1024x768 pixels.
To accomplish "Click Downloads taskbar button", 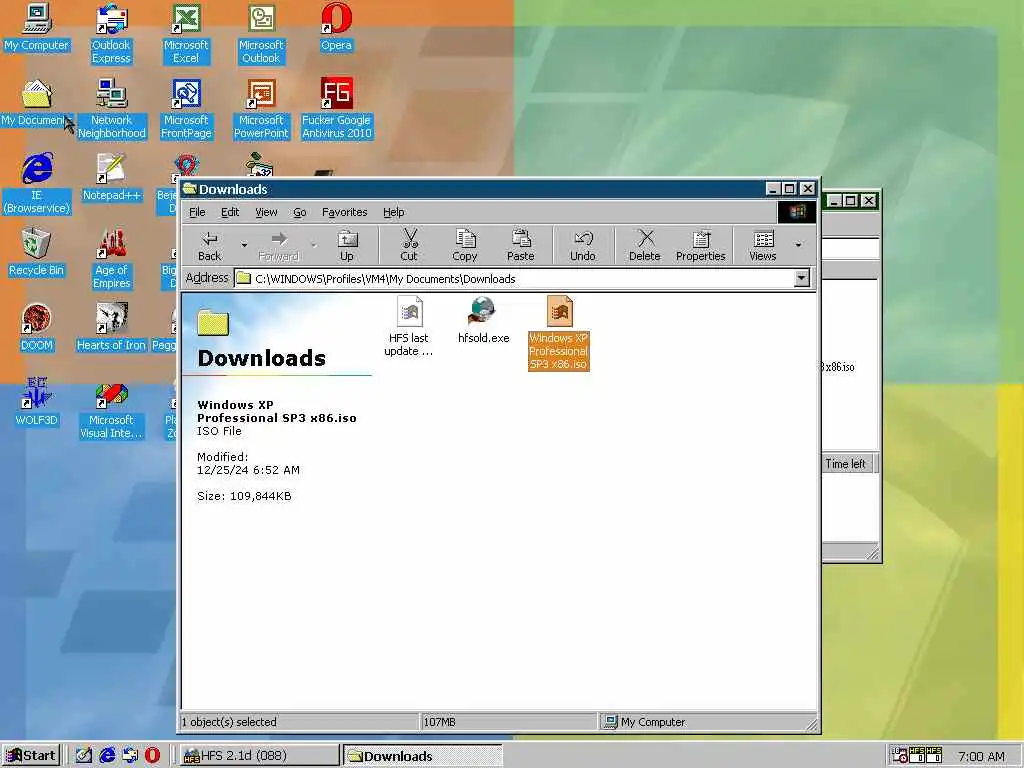I will coord(423,756).
